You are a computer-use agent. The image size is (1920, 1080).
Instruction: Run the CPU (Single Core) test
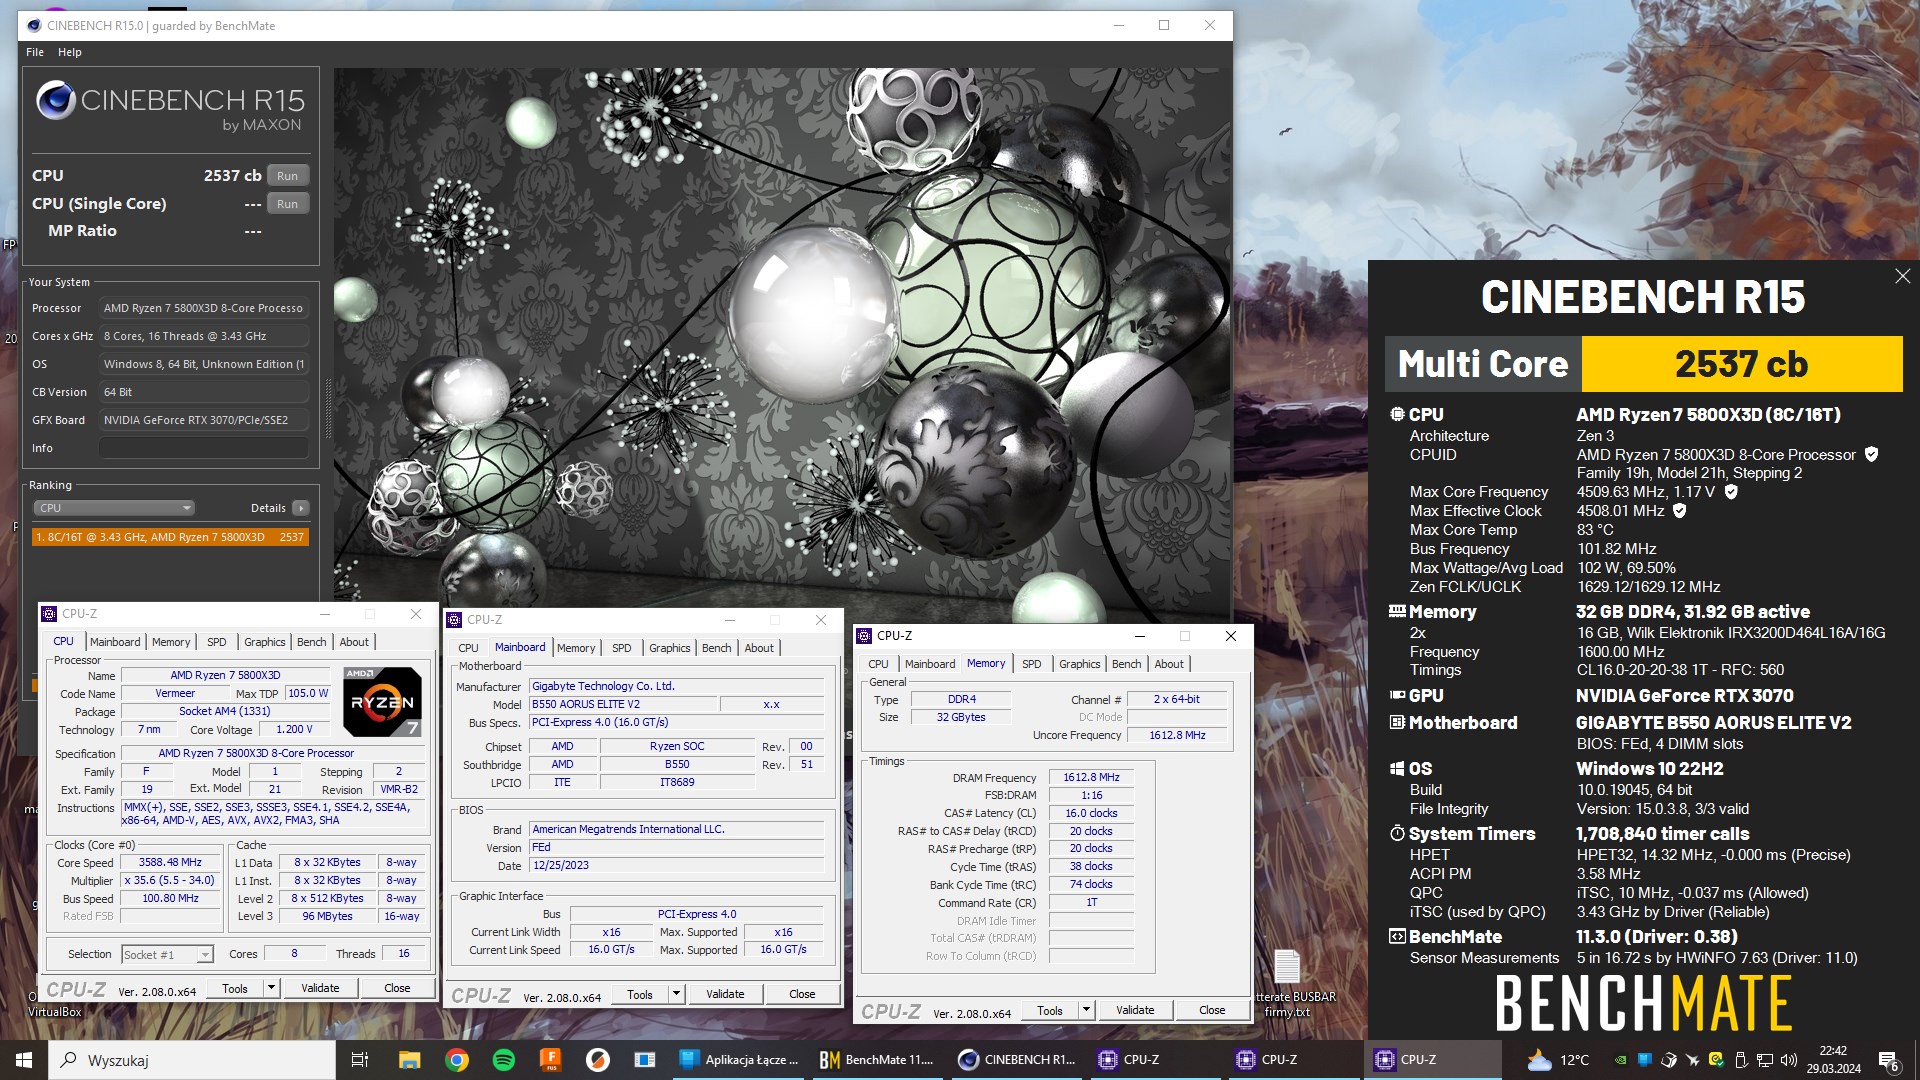tap(287, 204)
